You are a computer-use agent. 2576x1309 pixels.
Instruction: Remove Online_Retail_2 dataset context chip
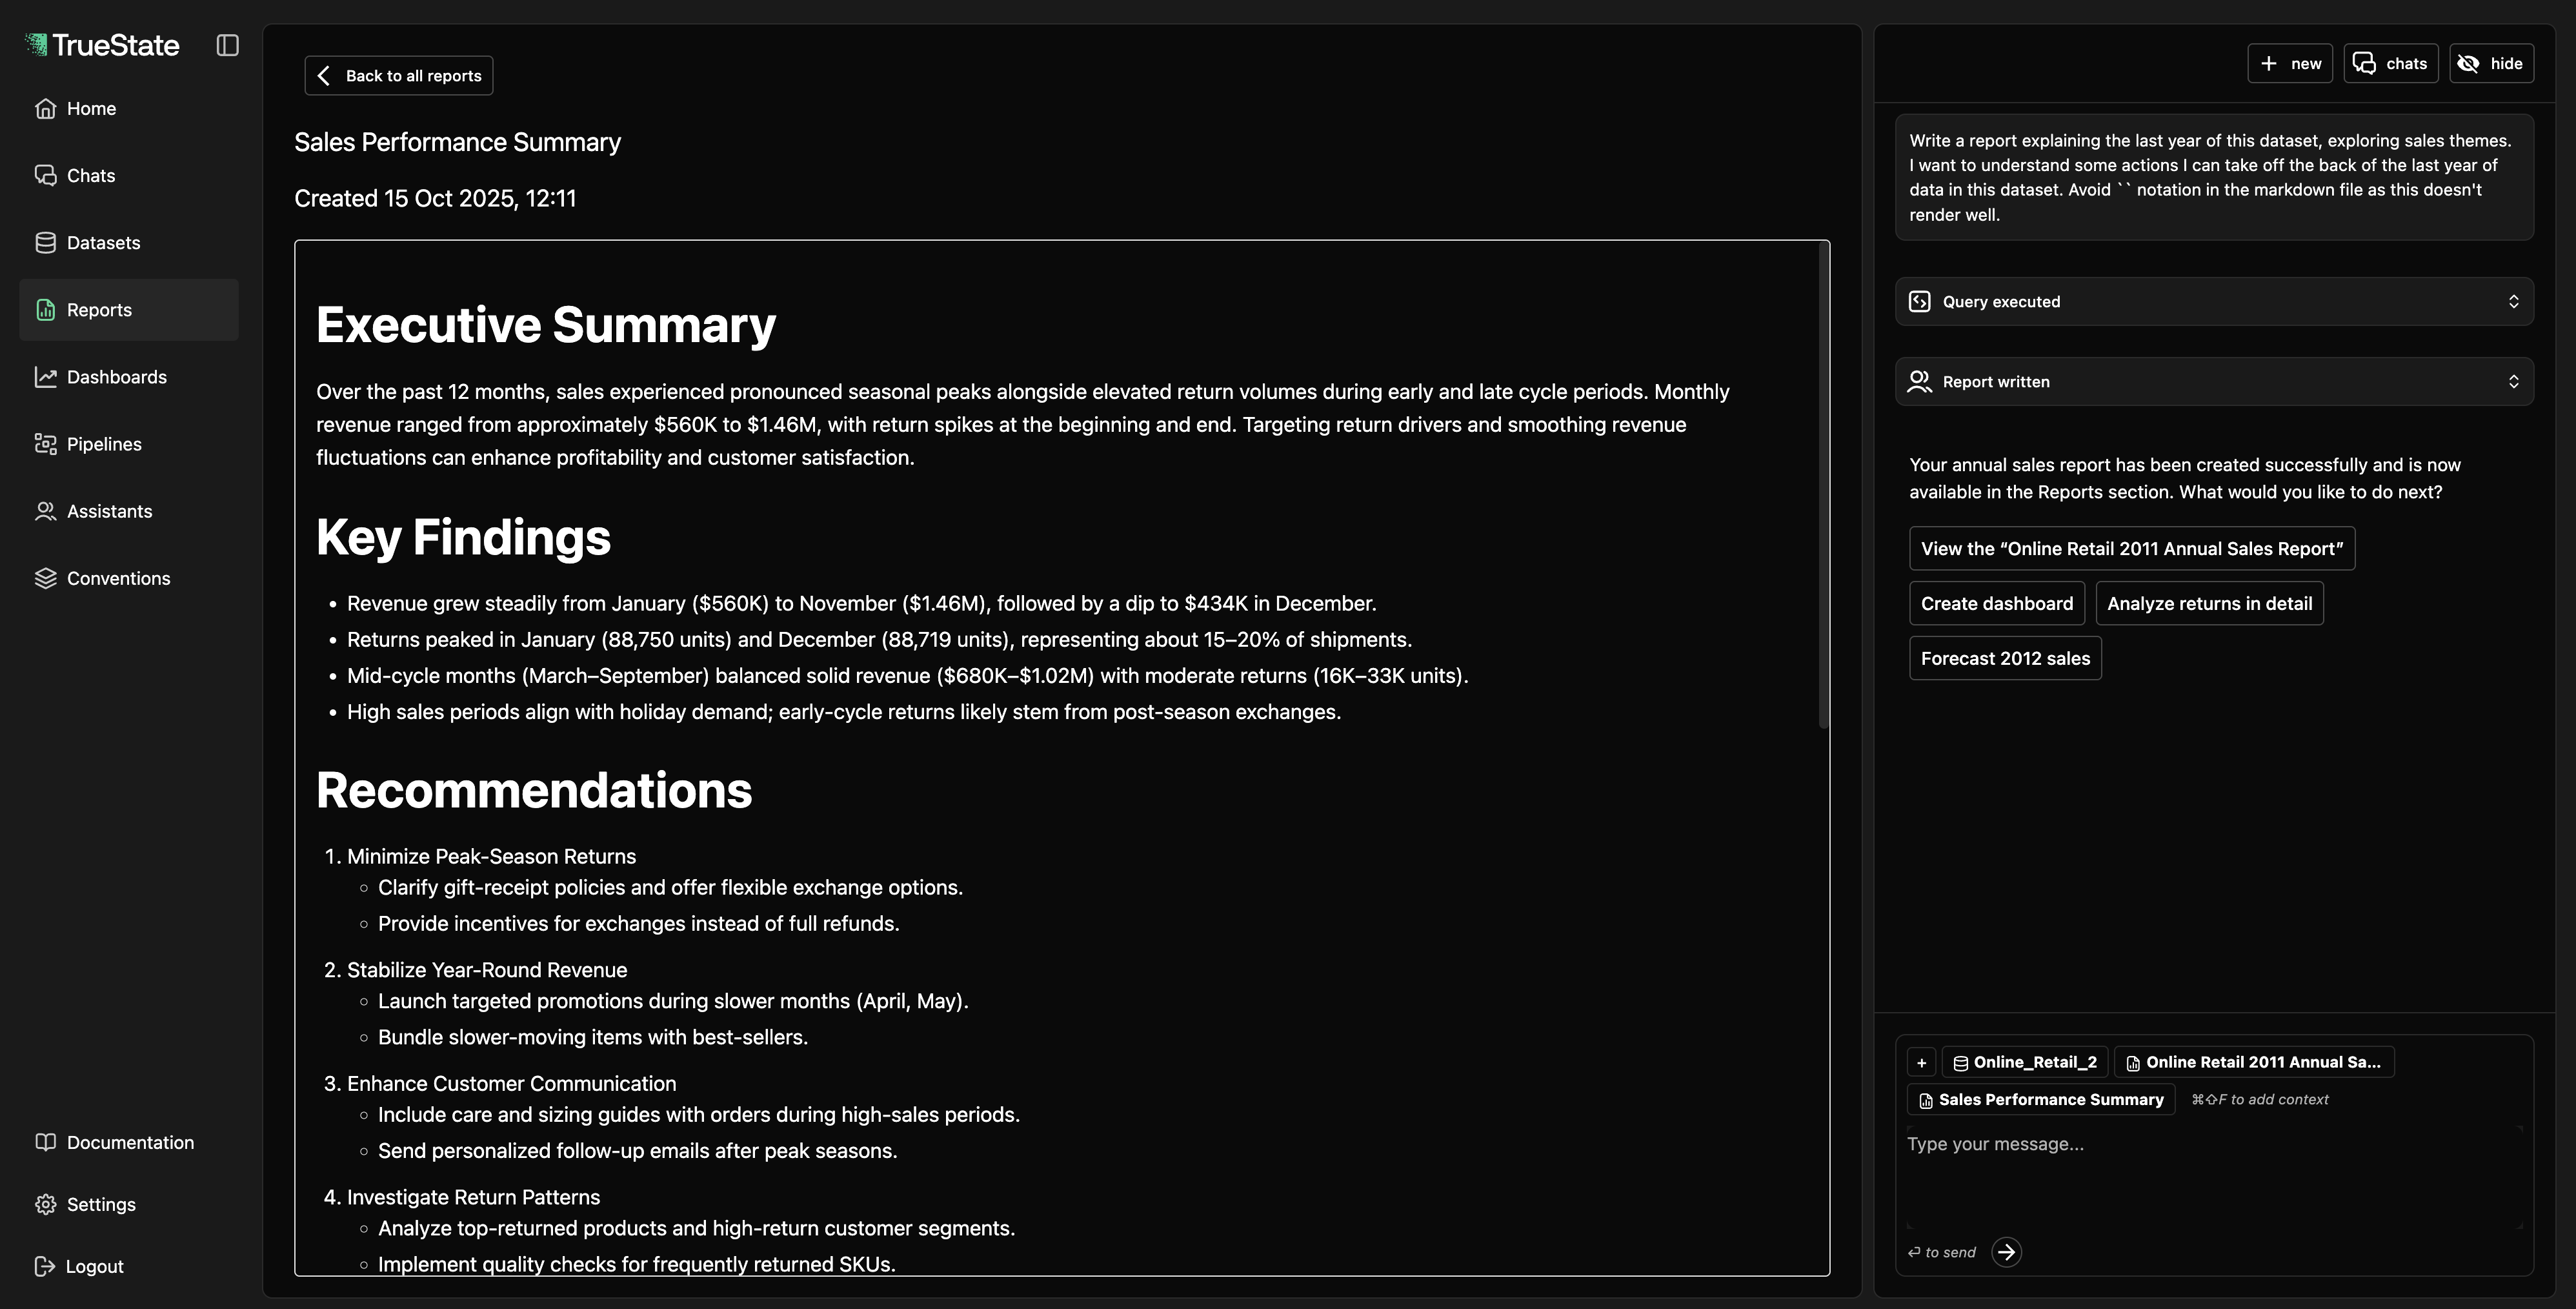pos(2024,1062)
